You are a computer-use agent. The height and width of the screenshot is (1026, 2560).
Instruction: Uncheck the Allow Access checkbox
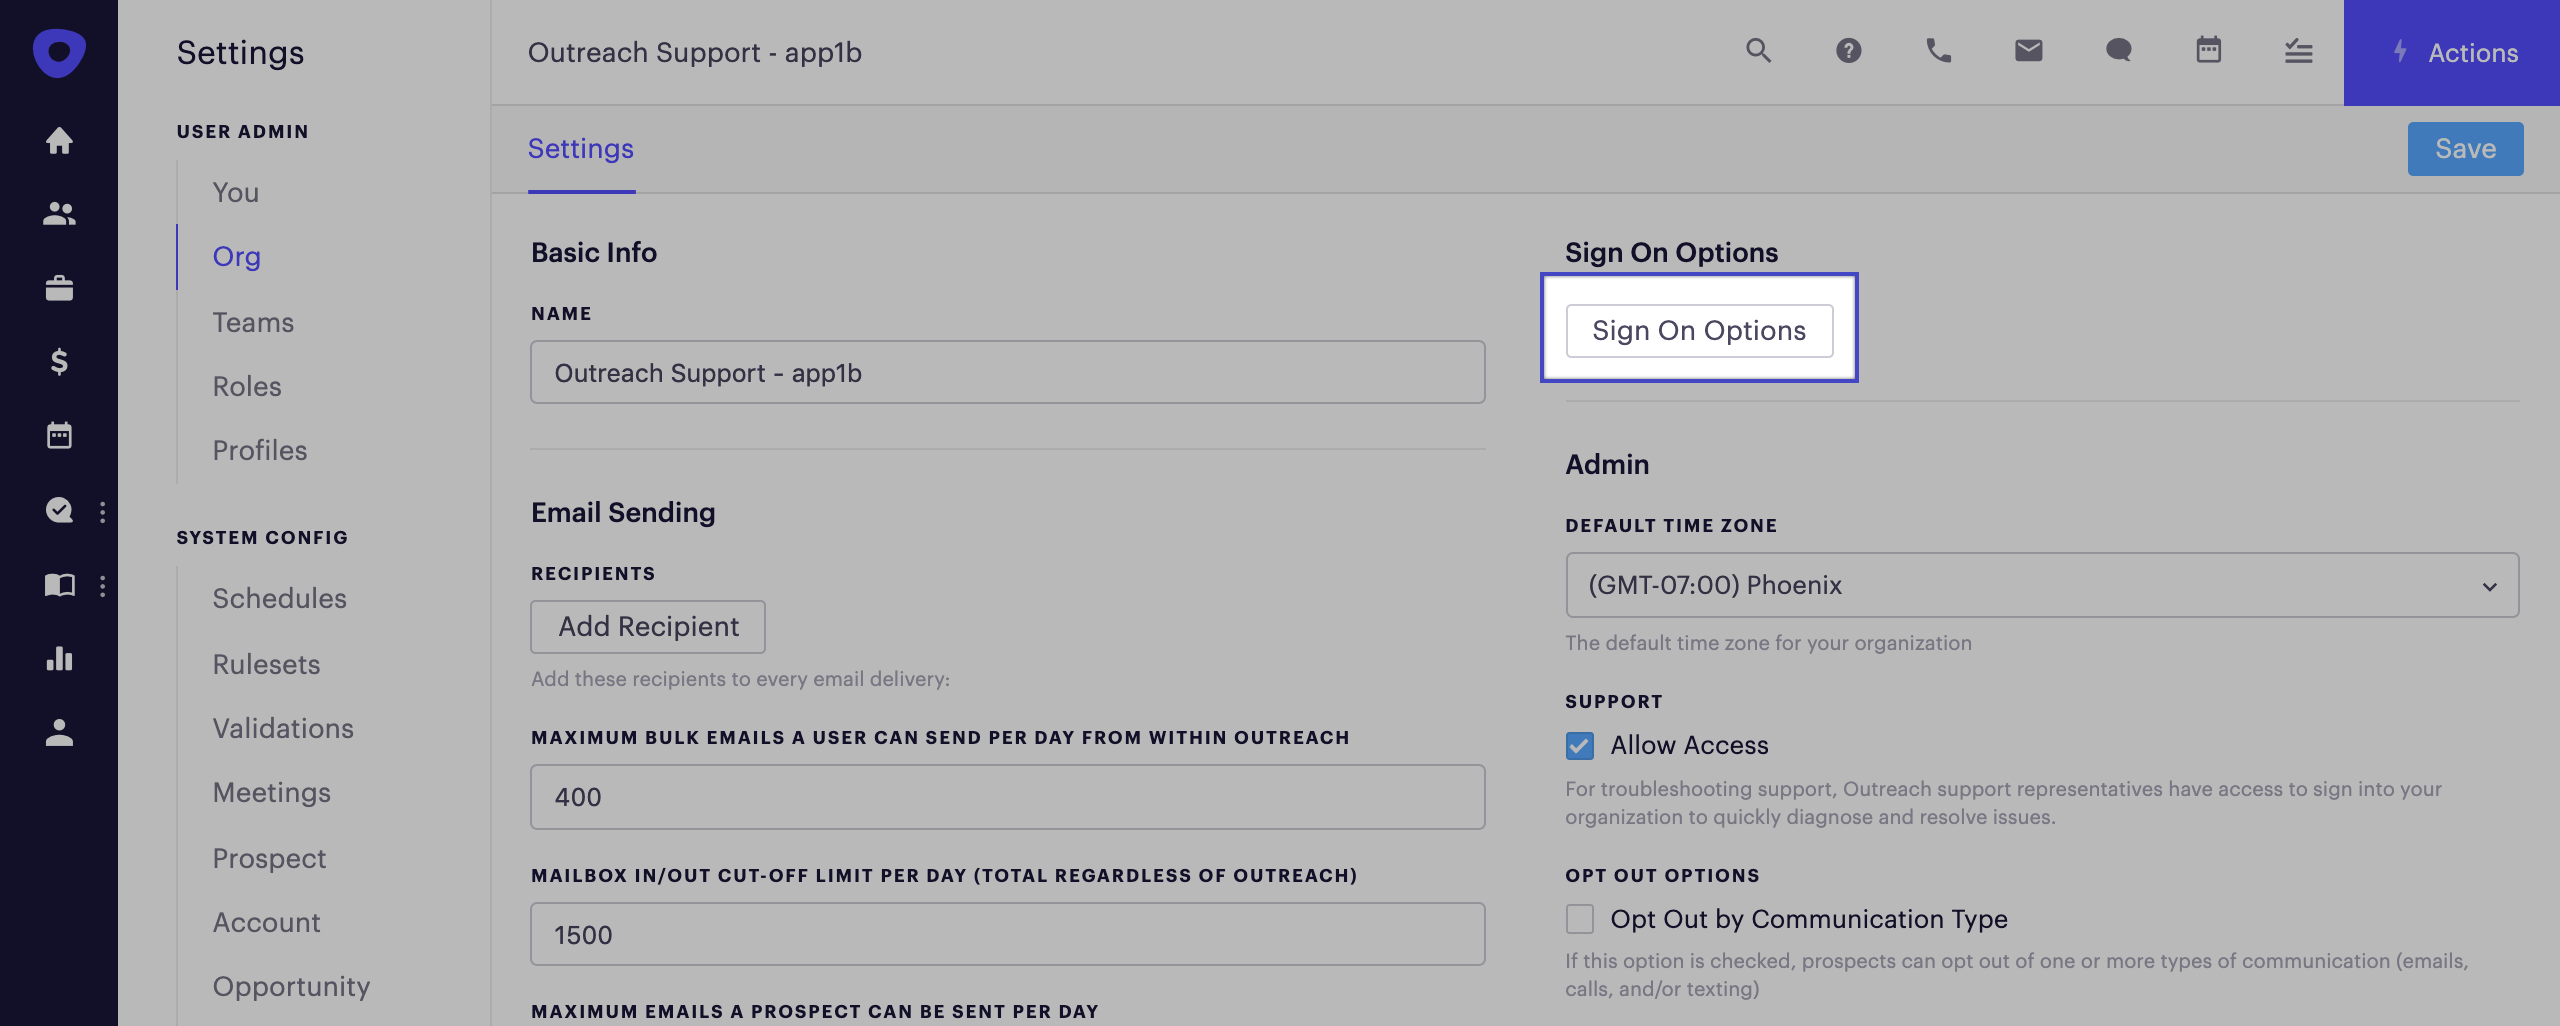click(1580, 745)
